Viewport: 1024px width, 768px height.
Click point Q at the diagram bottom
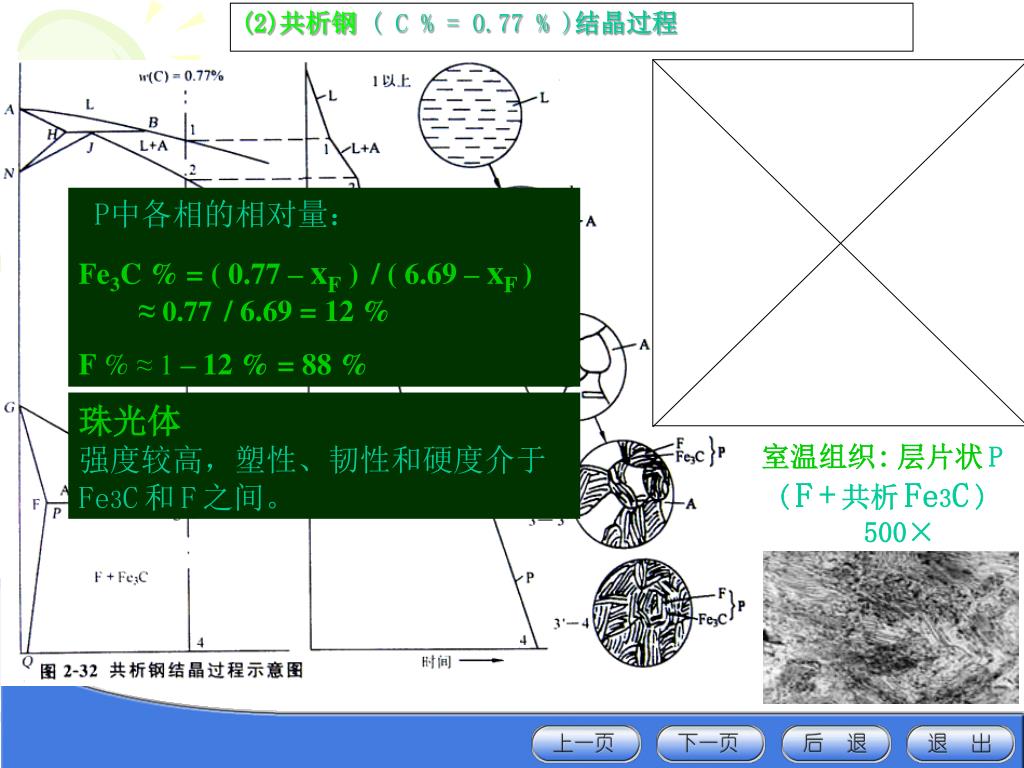27,661
